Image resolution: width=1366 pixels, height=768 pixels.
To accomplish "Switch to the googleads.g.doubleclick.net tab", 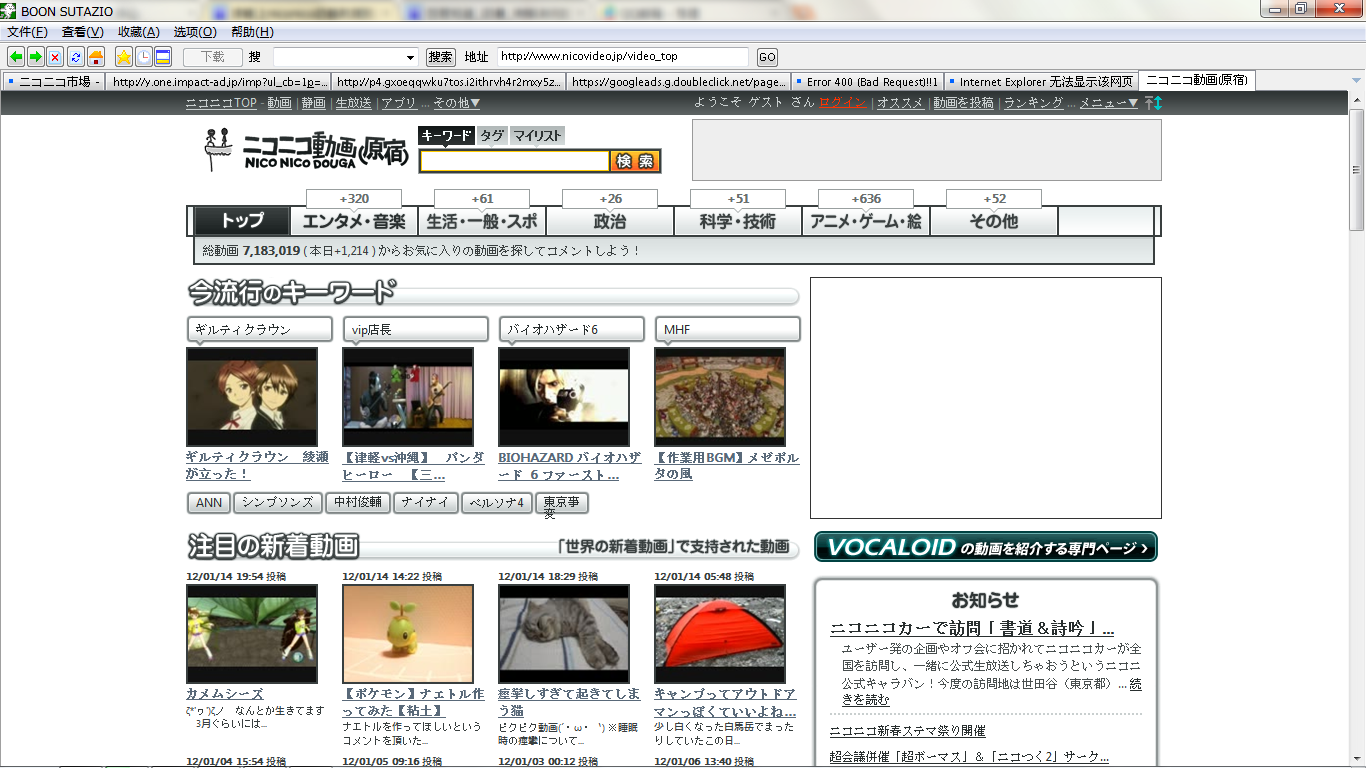I will pos(679,82).
